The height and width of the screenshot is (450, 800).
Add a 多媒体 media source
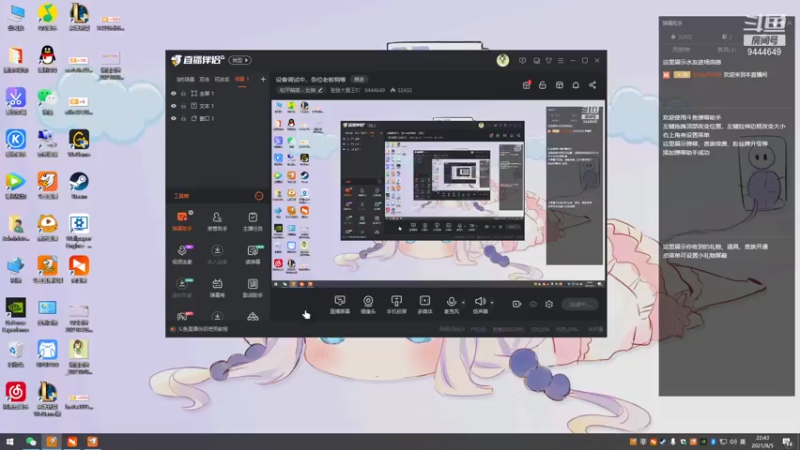(x=424, y=305)
